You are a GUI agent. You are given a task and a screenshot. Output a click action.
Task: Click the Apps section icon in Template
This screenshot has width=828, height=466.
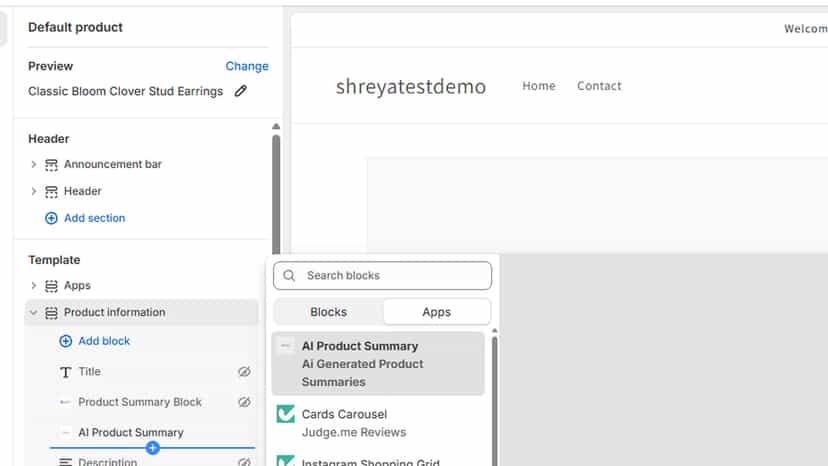click(x=51, y=286)
